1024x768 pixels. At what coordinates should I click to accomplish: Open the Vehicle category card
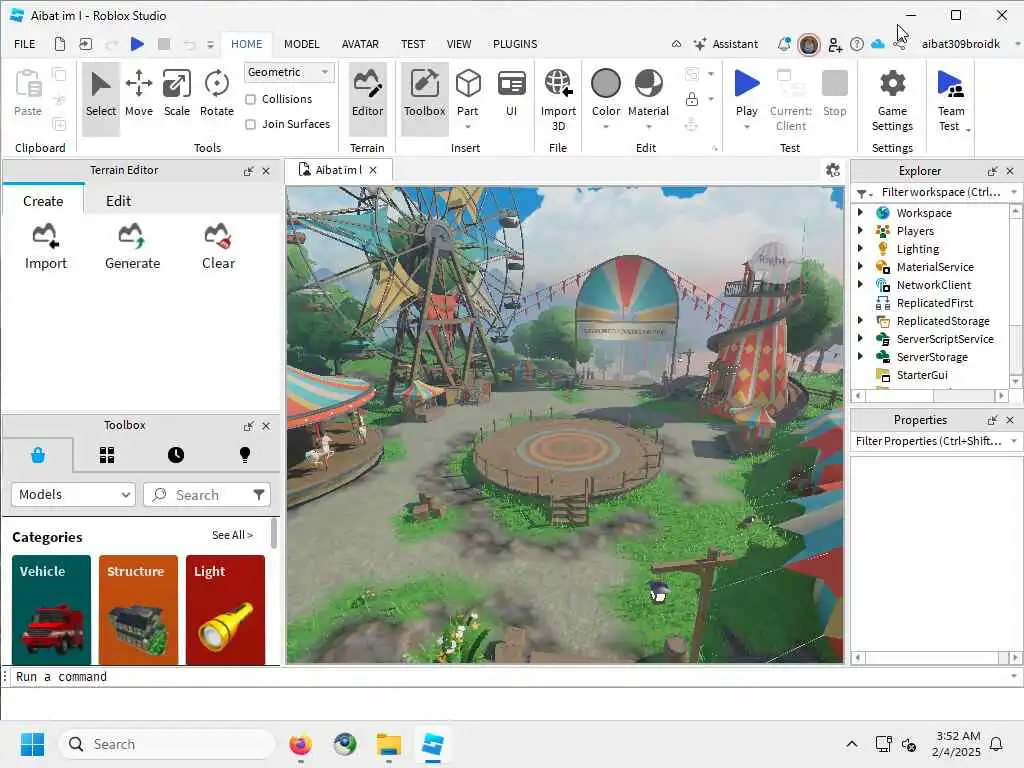[x=51, y=610]
